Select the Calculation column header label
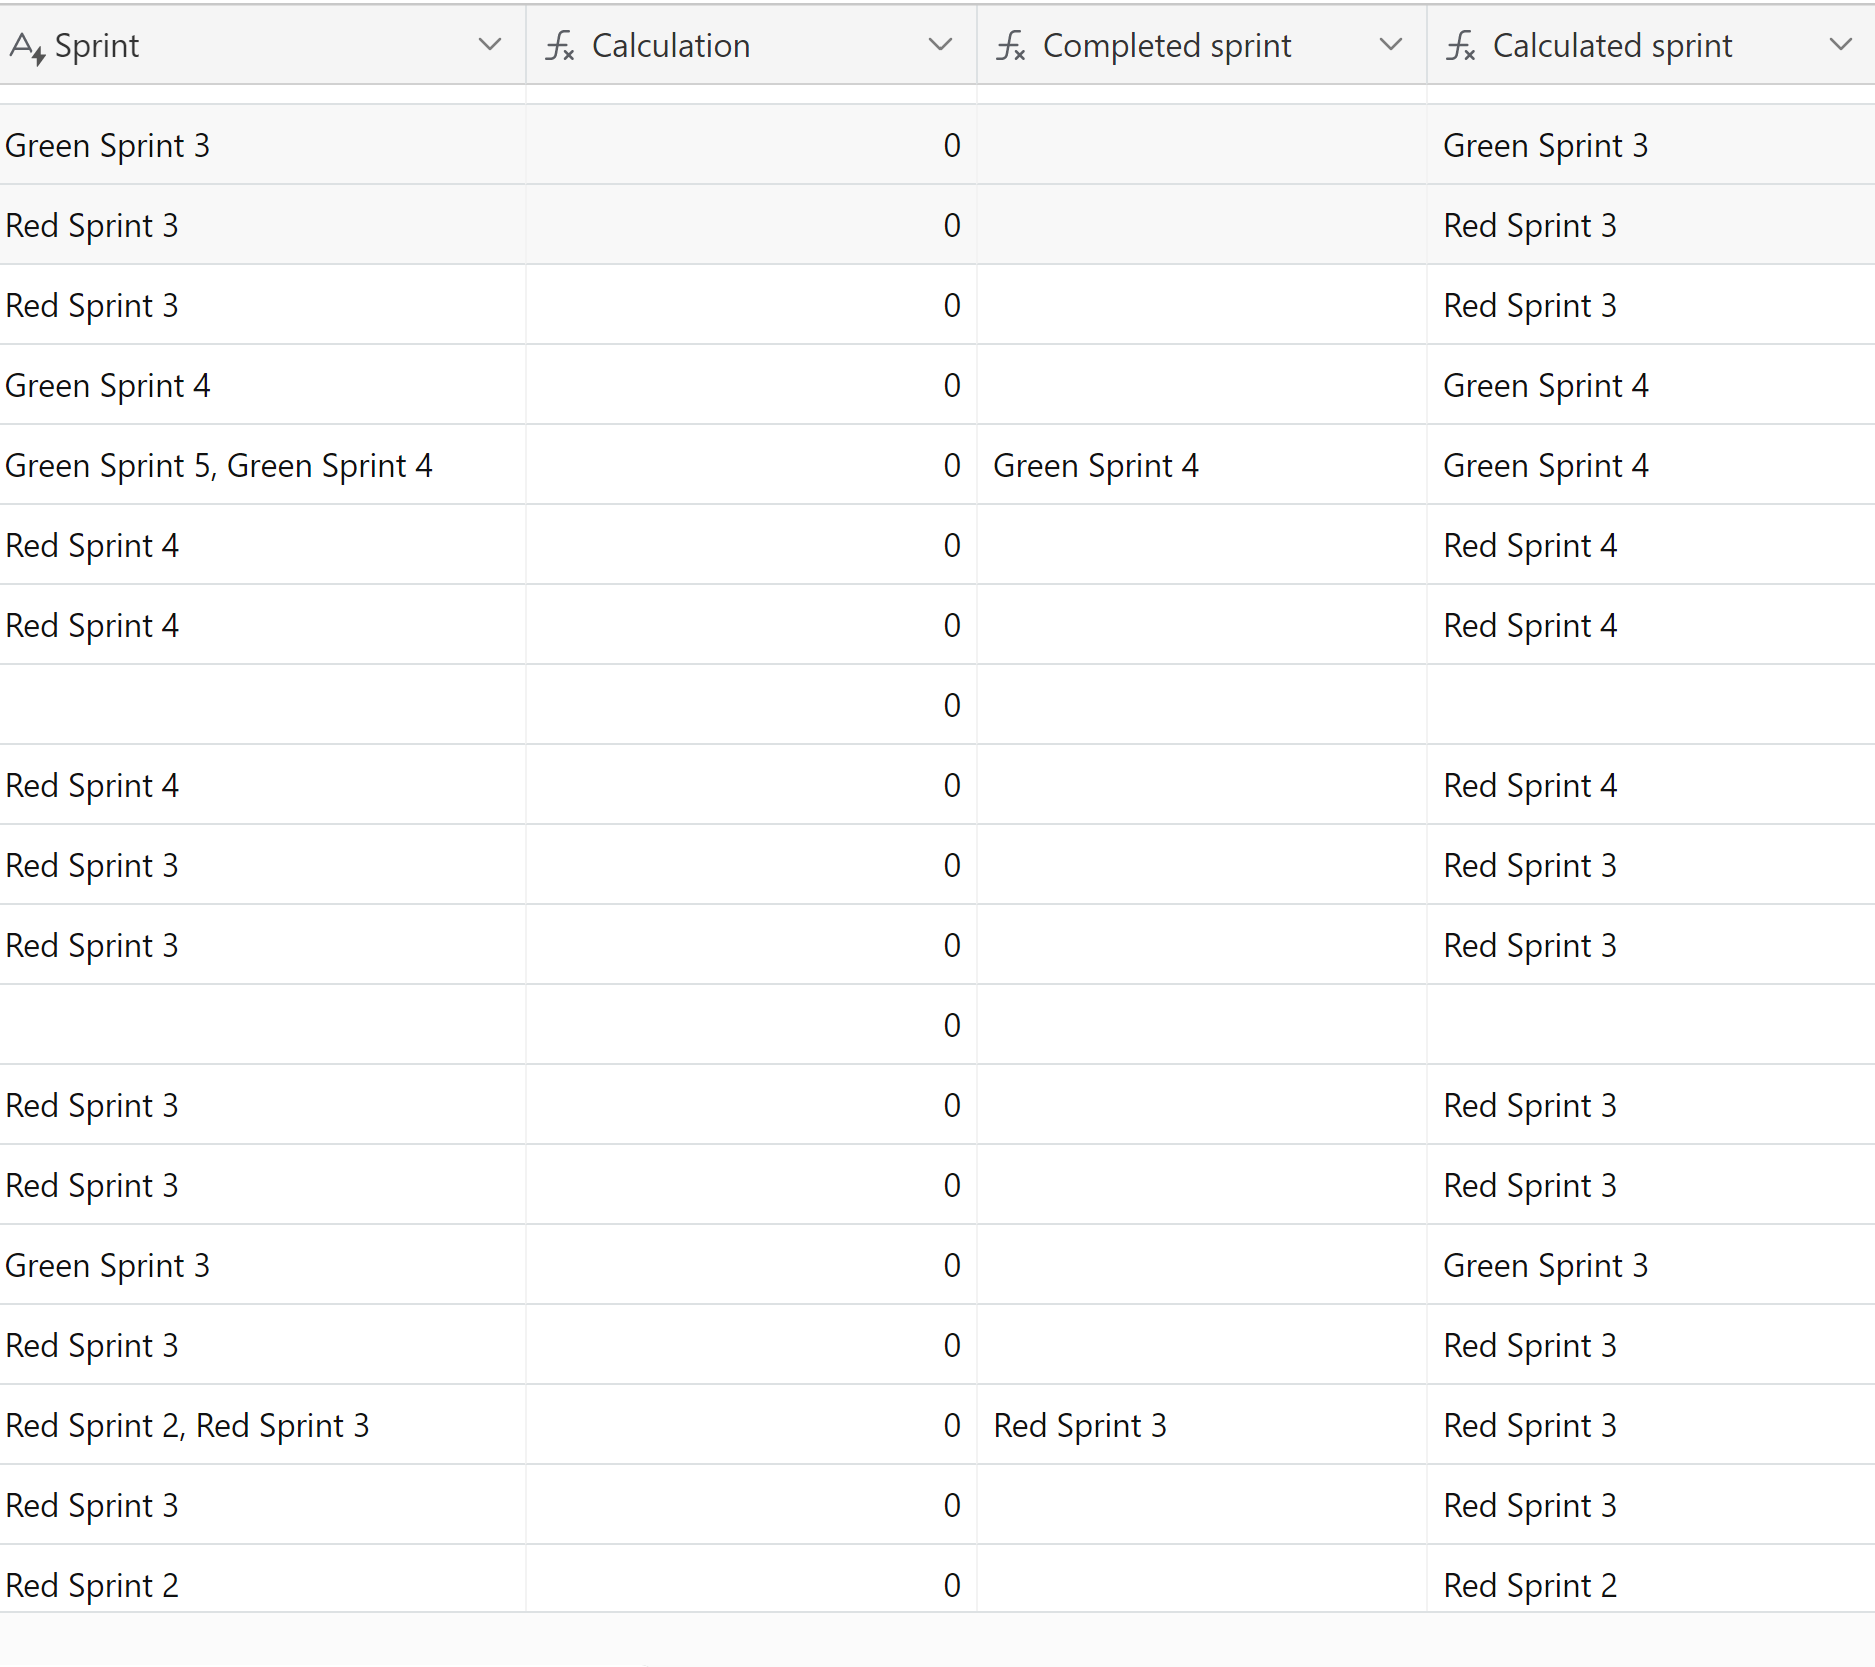Image resolution: width=1875 pixels, height=1667 pixels. [671, 46]
